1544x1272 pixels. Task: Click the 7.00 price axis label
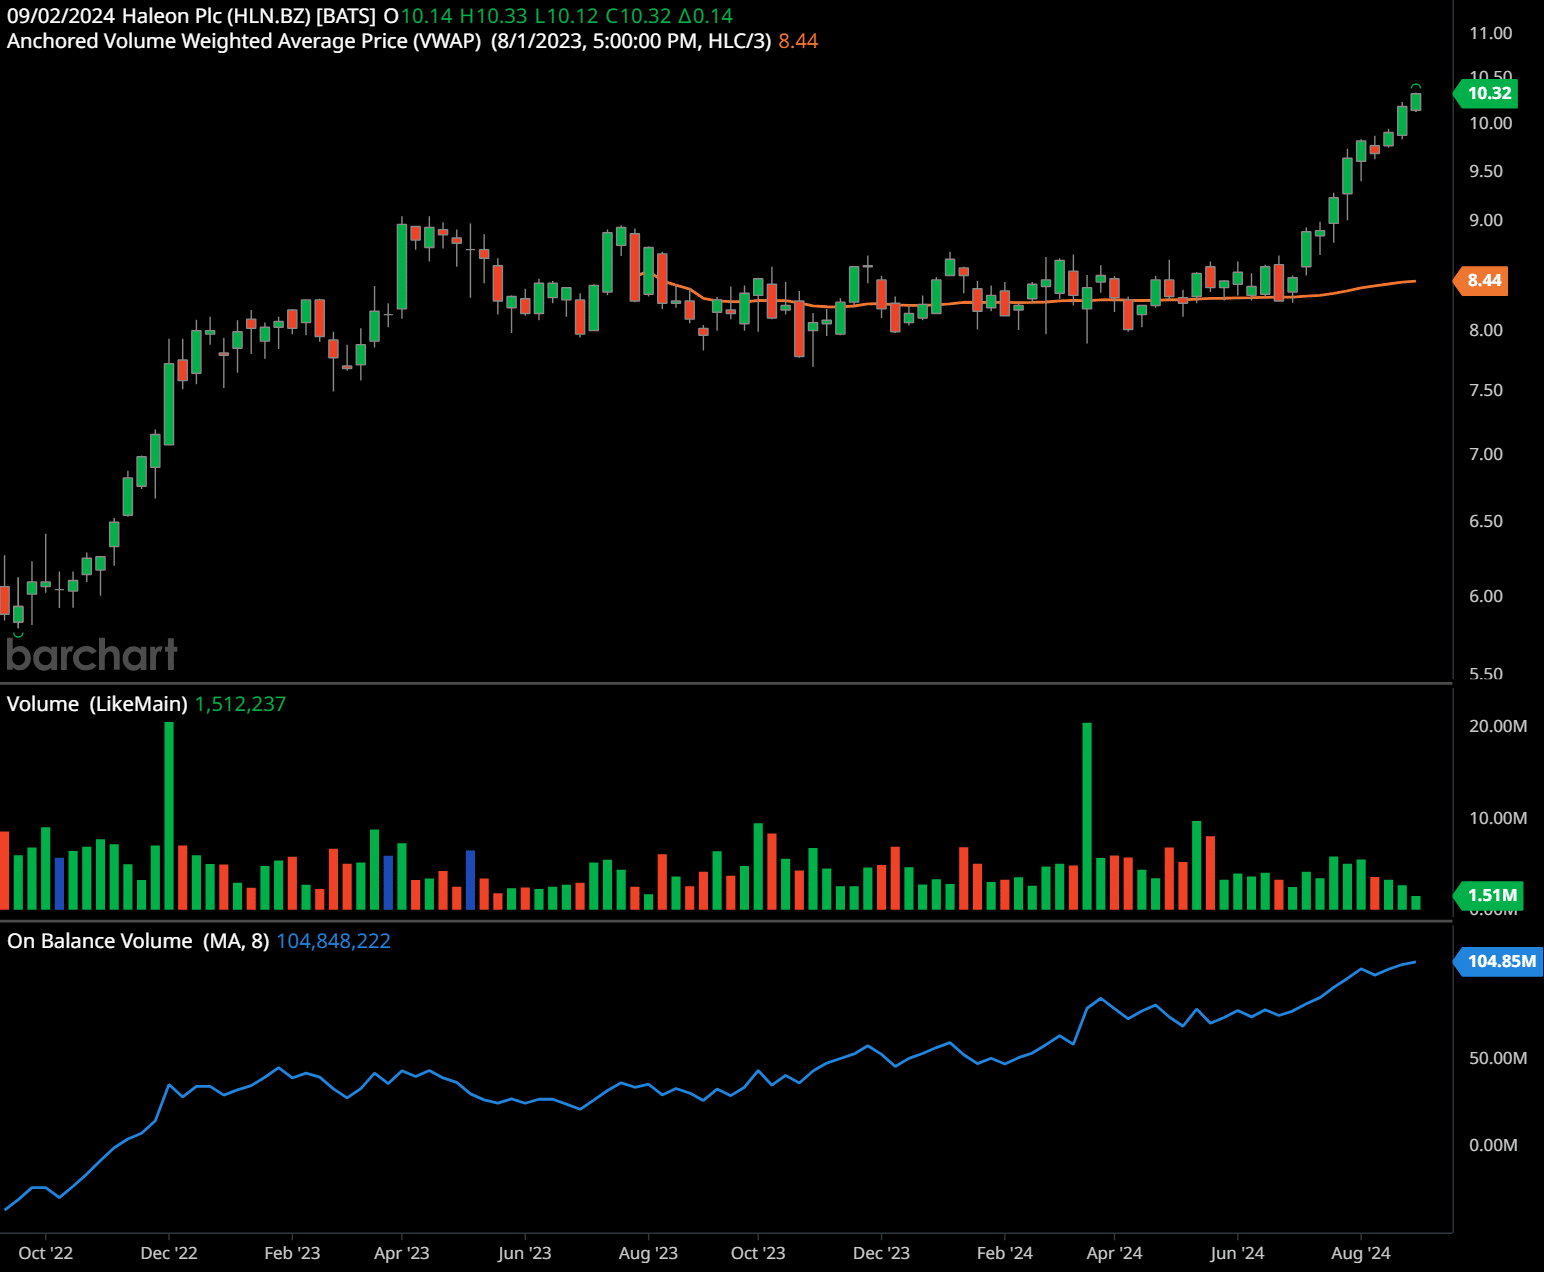pyautogui.click(x=1486, y=454)
